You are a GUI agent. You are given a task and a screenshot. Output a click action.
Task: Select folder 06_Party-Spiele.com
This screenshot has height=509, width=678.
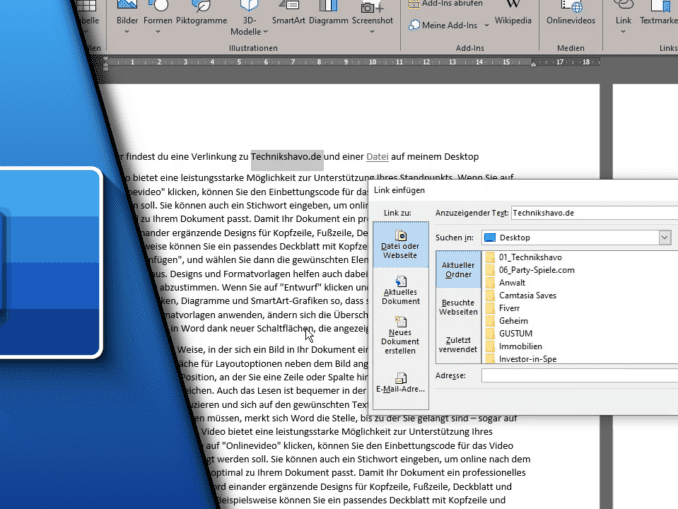point(537,270)
